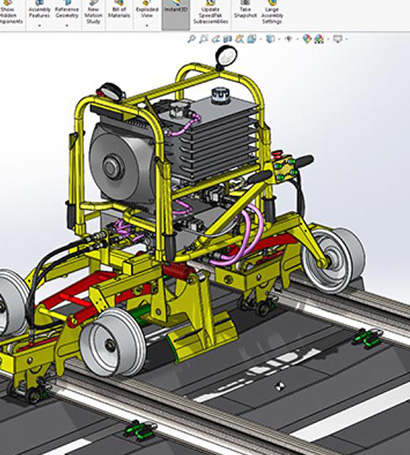The image size is (410, 455).
Task: Click Show Hidden Components command
Action: (12, 13)
